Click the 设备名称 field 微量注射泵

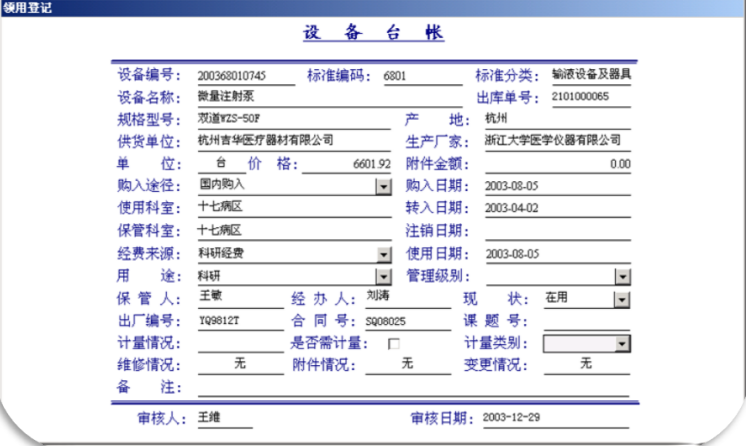click(x=330, y=97)
